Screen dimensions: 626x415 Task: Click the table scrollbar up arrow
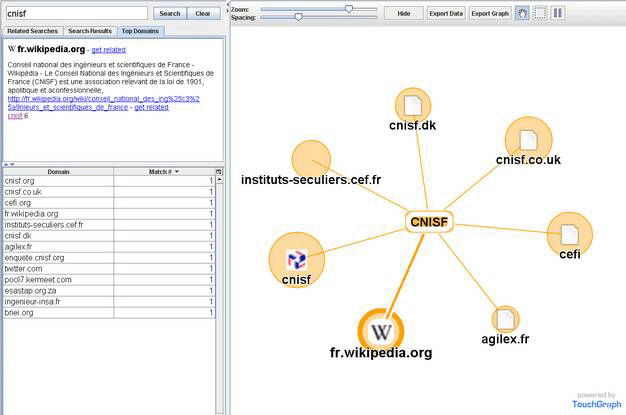click(219, 180)
